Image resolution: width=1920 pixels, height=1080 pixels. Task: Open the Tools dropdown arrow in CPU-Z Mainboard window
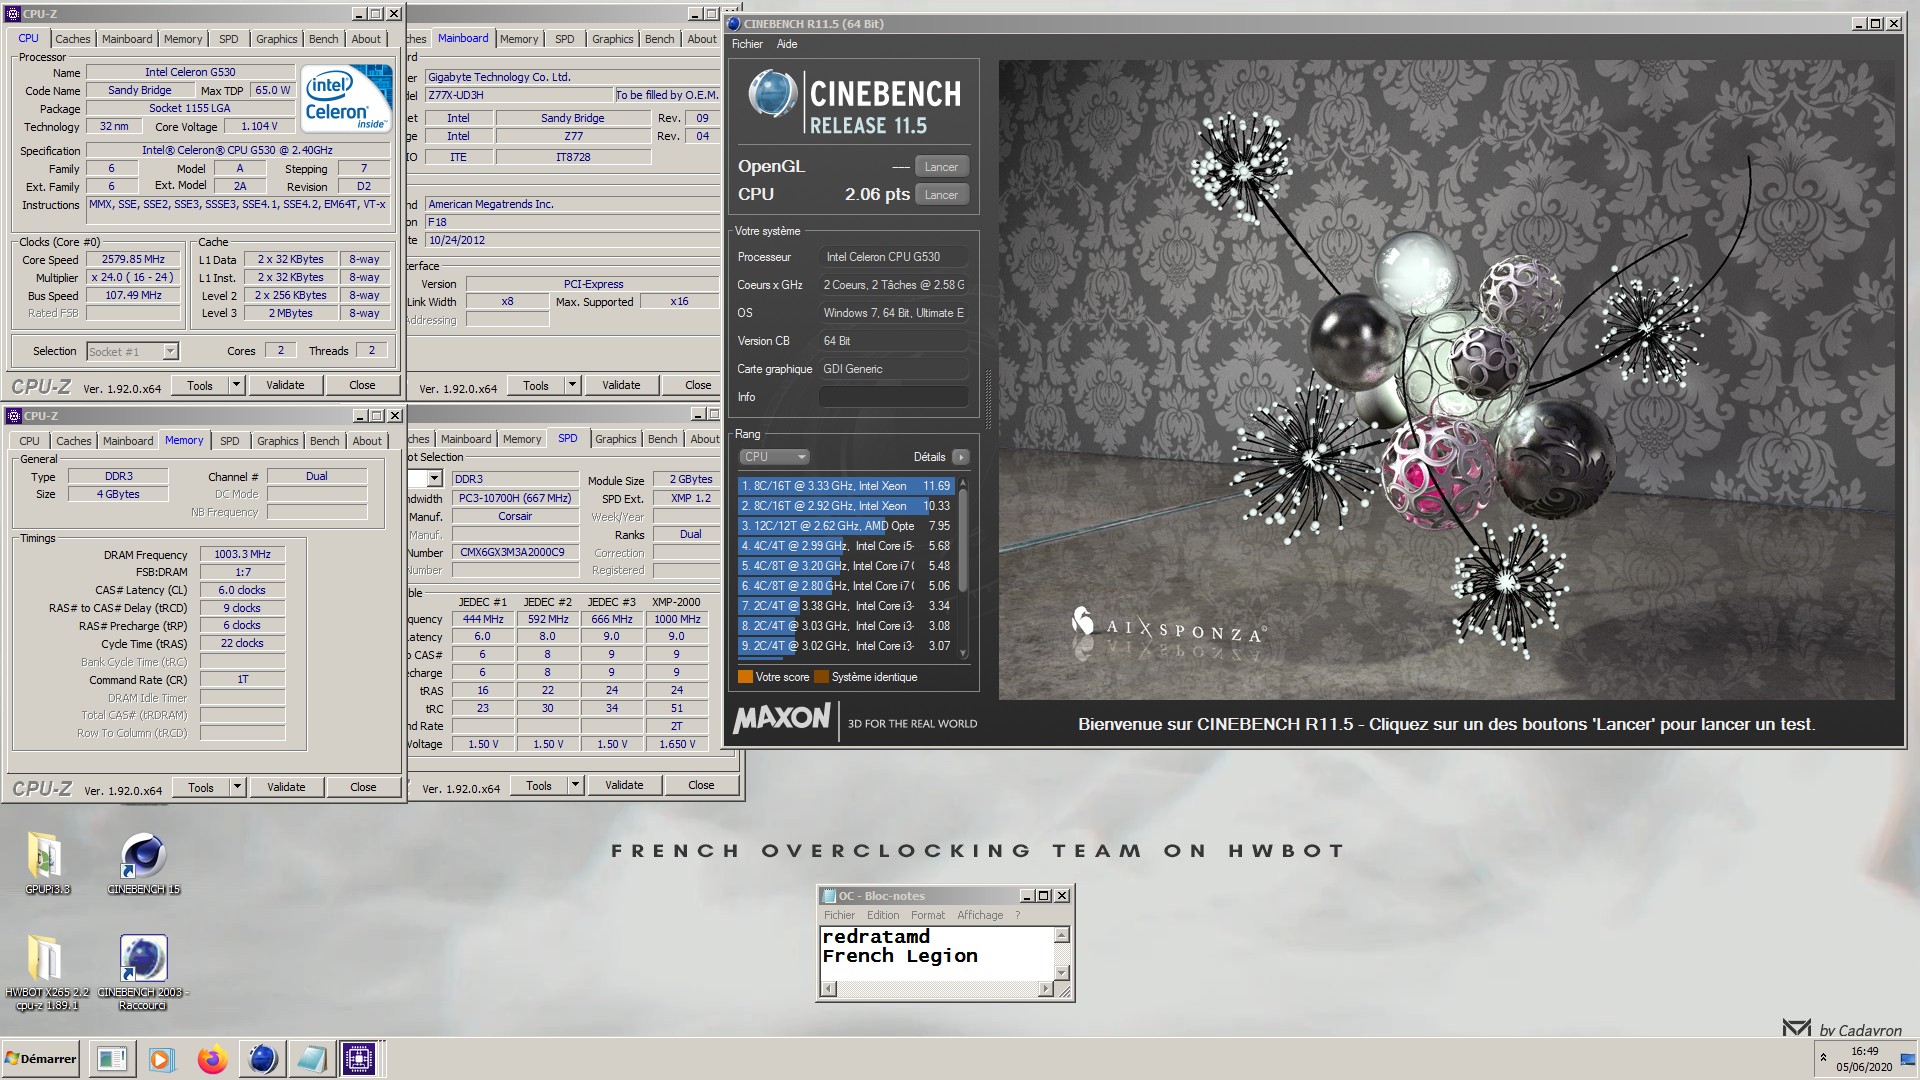[573, 385]
